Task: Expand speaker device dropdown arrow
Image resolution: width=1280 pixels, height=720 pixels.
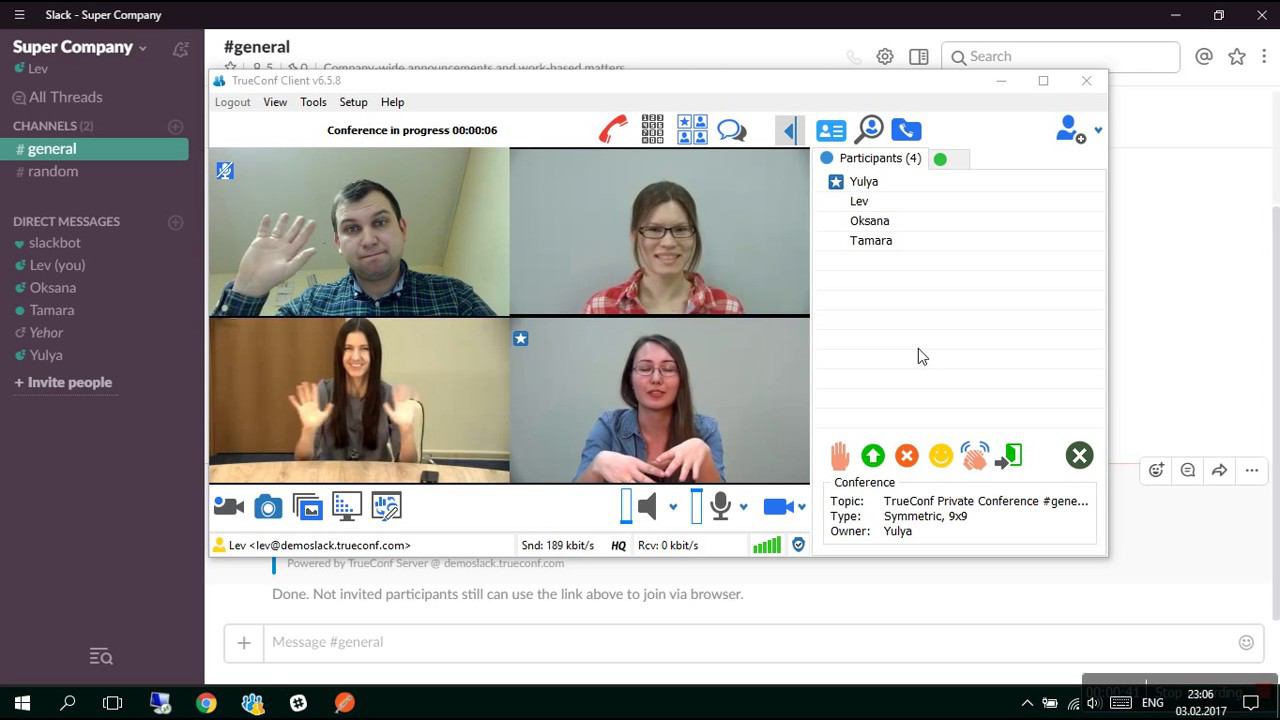Action: pyautogui.click(x=673, y=508)
